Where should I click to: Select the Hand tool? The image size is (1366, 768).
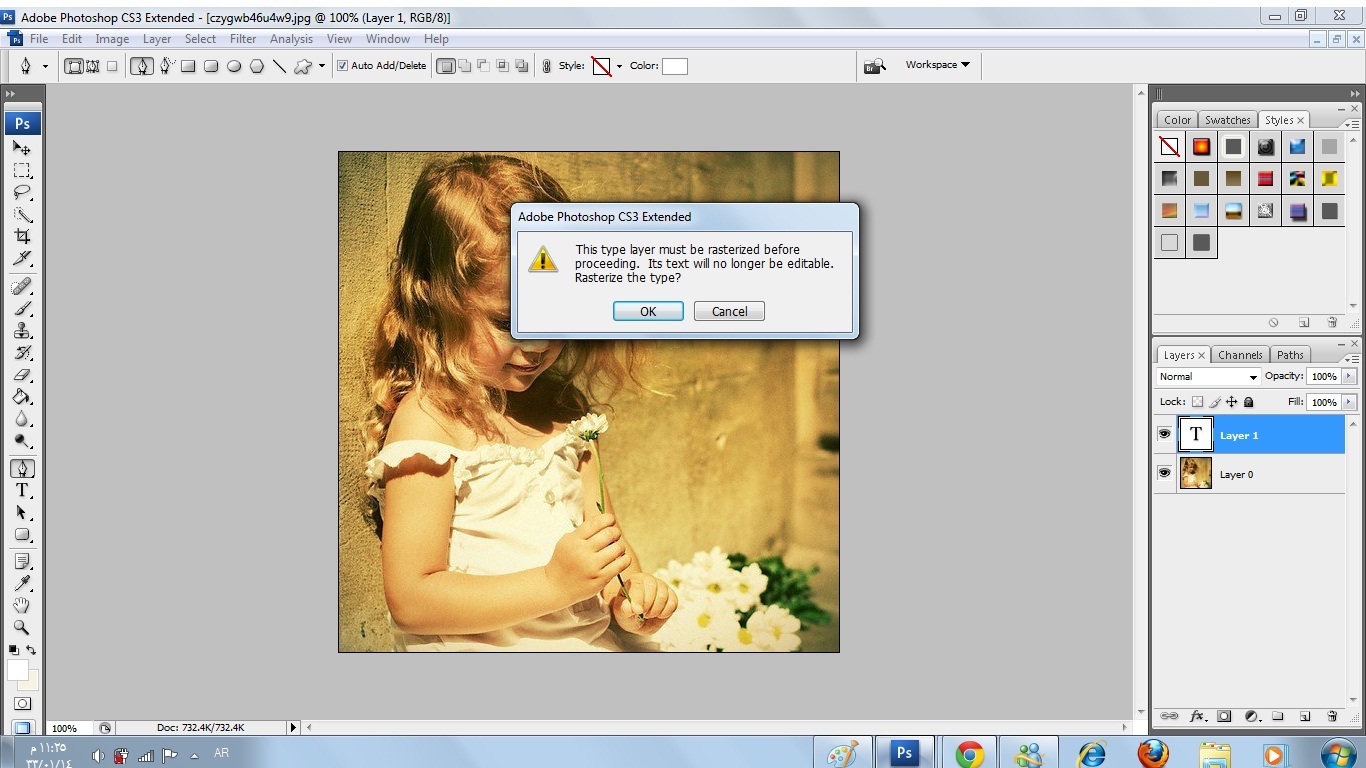tap(22, 606)
